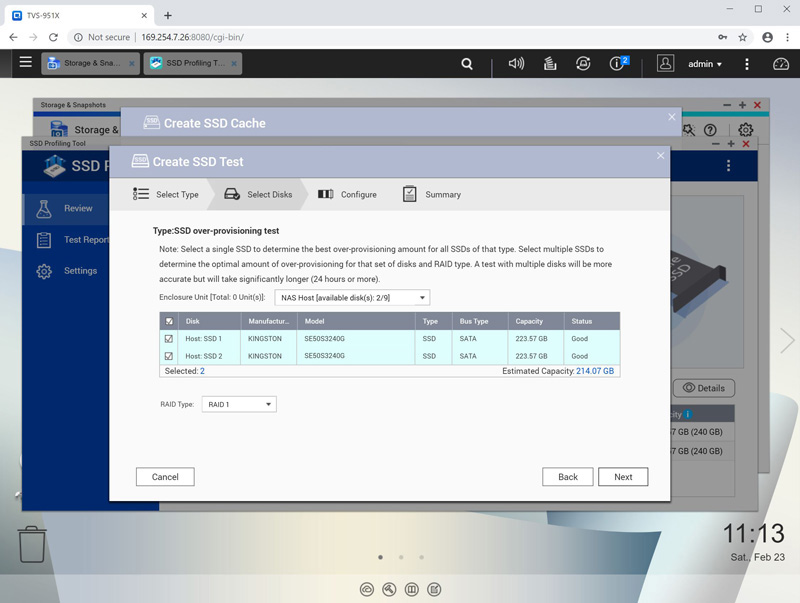
Task: Open background tasks stack icon
Action: pos(550,63)
